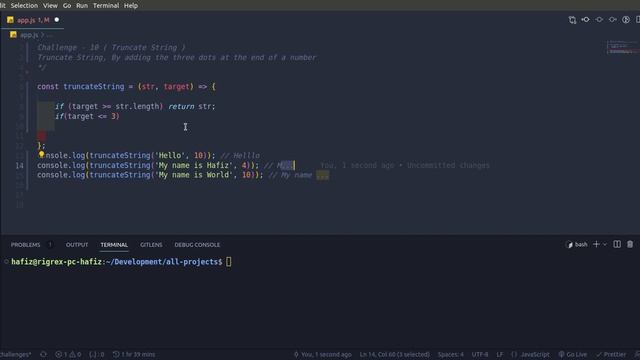Click the editor minimap preview

click(622, 47)
